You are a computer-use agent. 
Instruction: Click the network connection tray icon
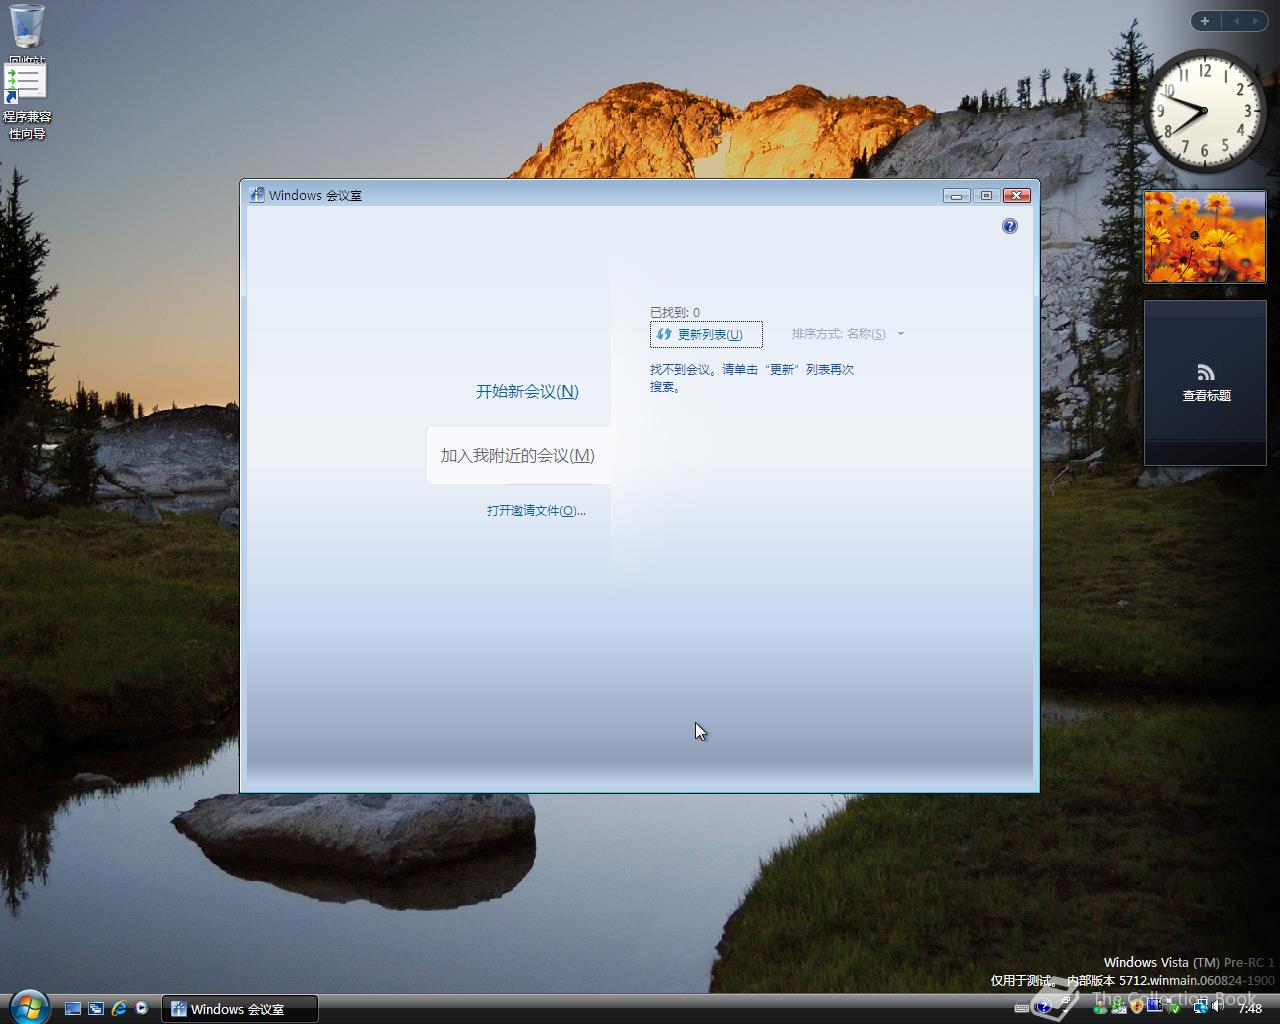pos(1201,1008)
